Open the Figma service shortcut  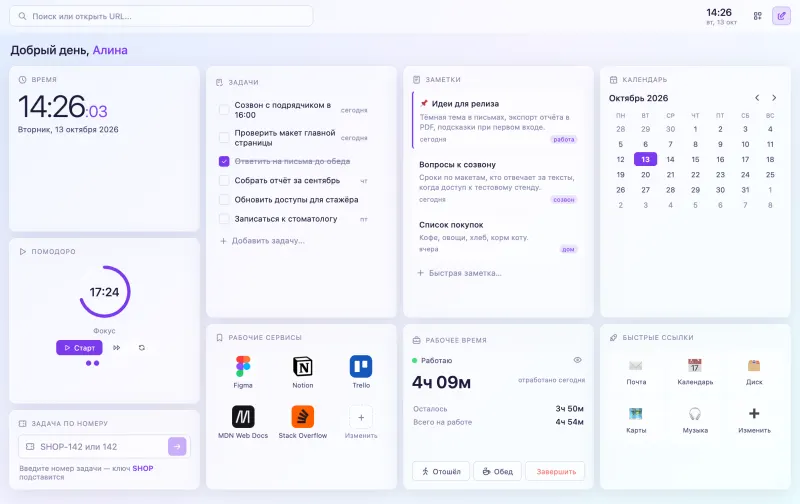(243, 372)
